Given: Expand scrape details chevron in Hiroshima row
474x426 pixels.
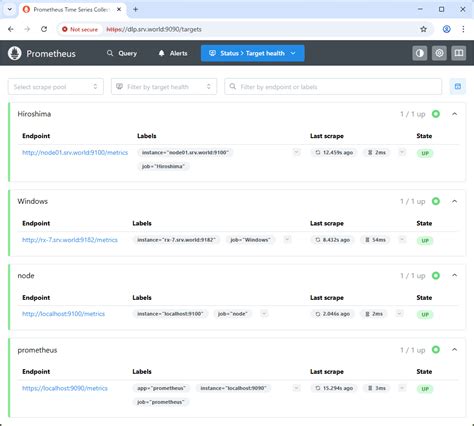Looking at the screenshot, I should point(402,153).
